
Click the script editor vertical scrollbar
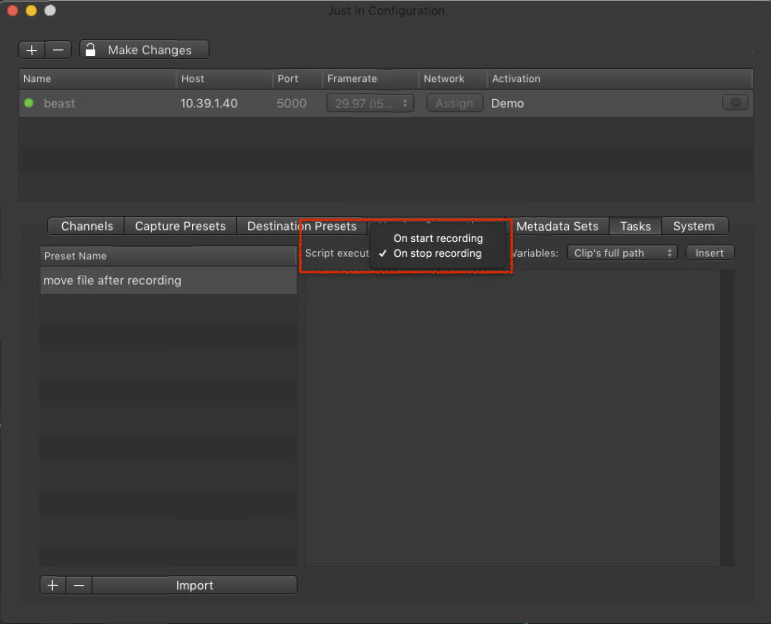[727, 418]
